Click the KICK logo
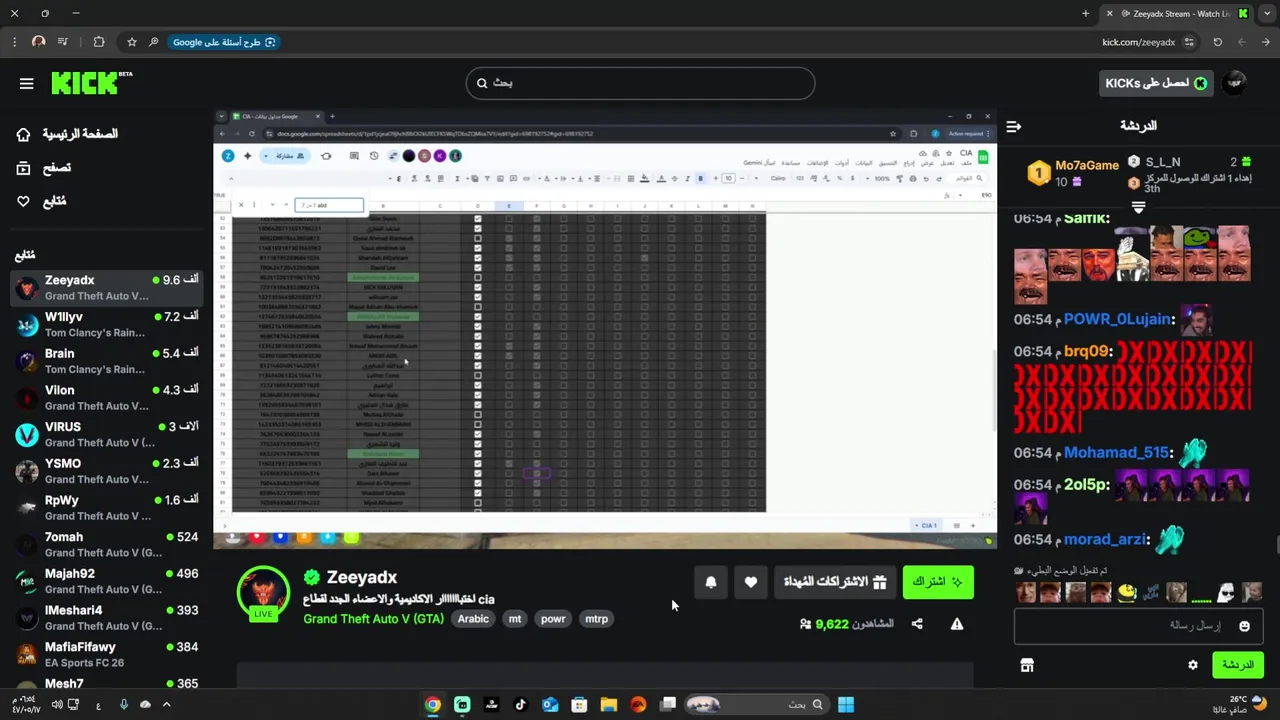The image size is (1280, 720). click(91, 83)
